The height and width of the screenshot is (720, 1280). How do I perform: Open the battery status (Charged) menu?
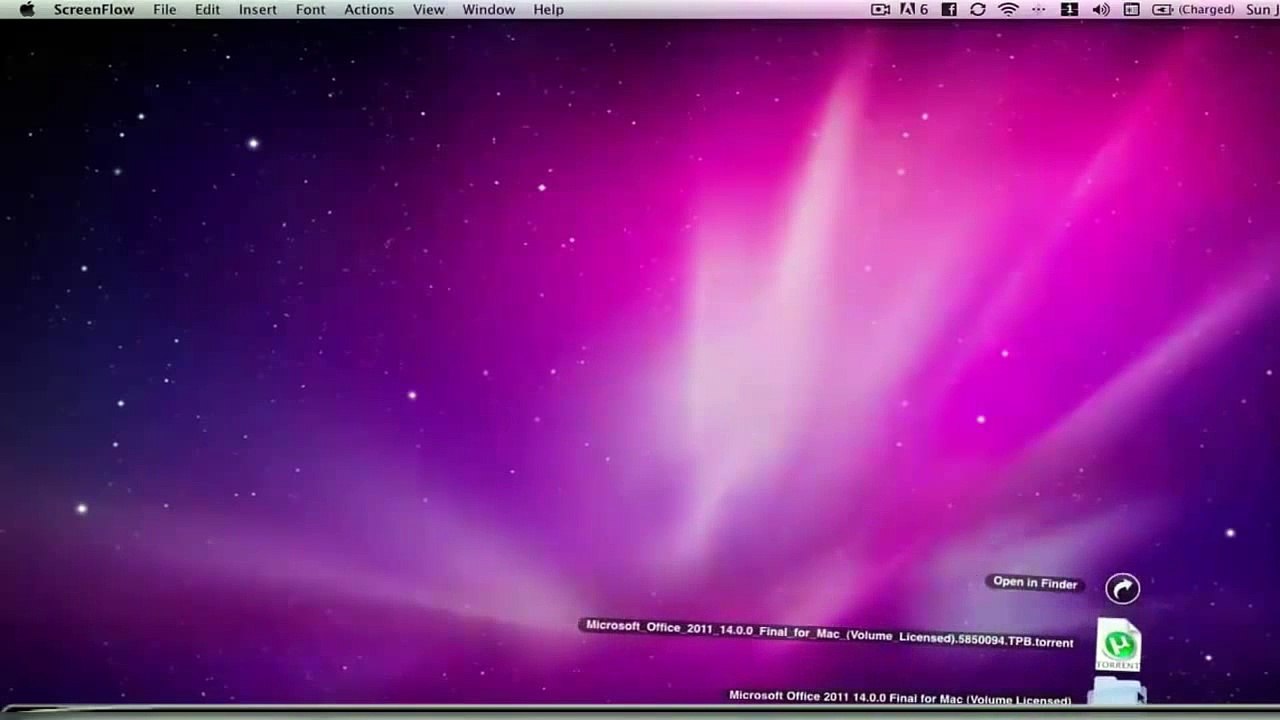1193,9
